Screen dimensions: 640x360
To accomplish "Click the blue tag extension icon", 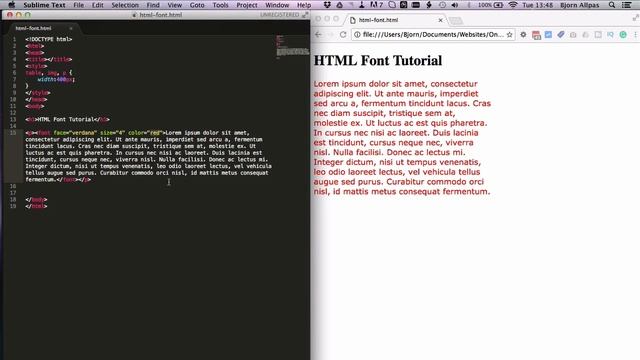I will (561, 35).
